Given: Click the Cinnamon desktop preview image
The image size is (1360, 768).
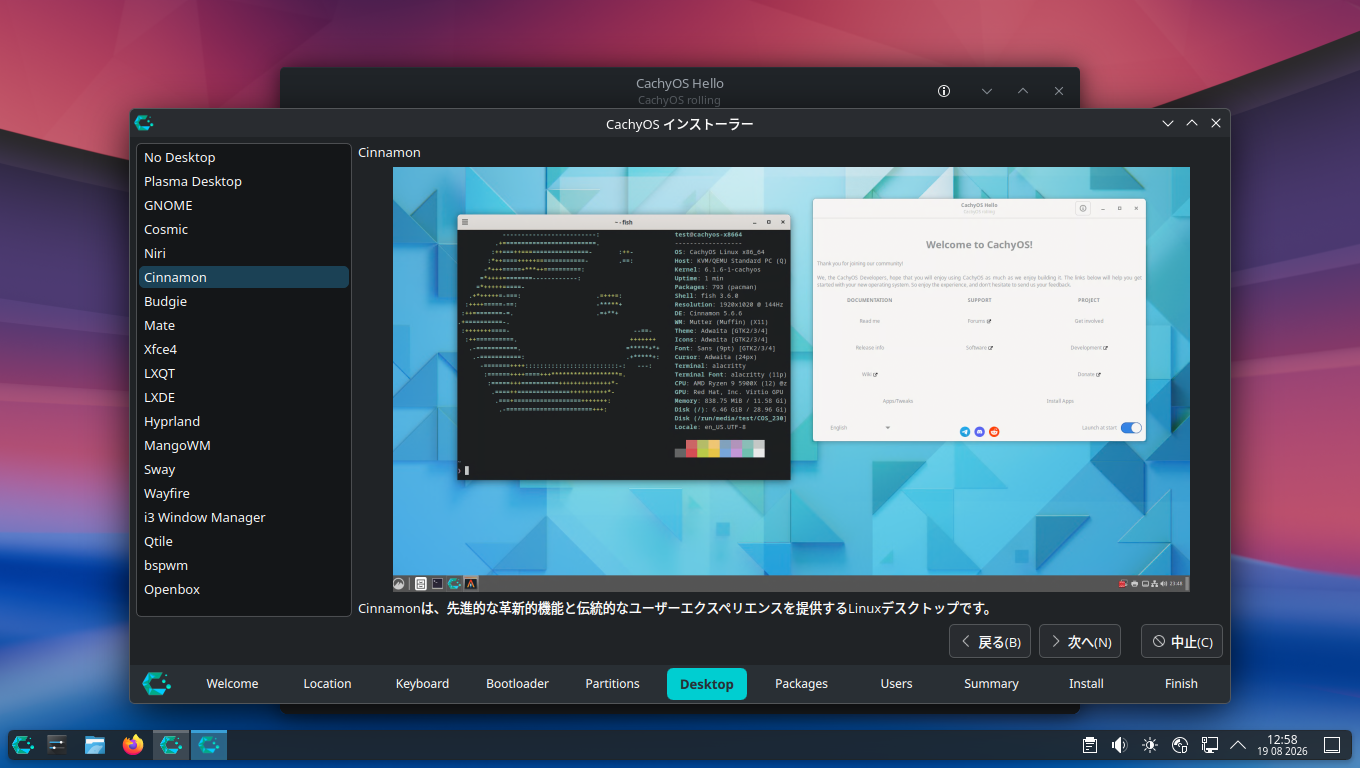Looking at the screenshot, I should point(791,379).
